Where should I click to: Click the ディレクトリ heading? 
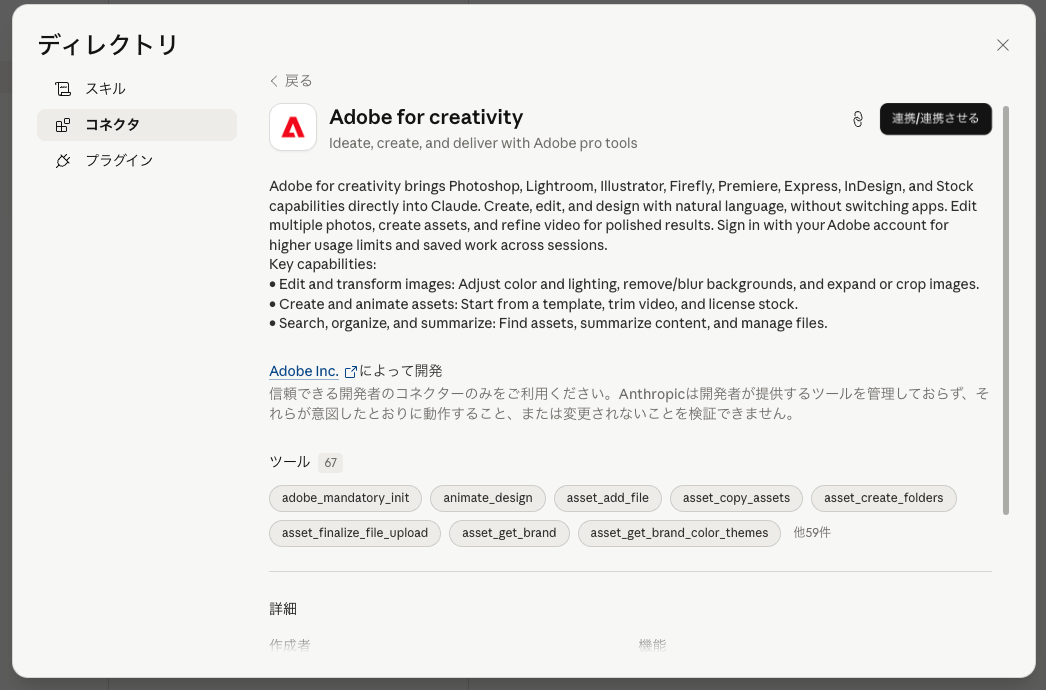[x=108, y=45]
